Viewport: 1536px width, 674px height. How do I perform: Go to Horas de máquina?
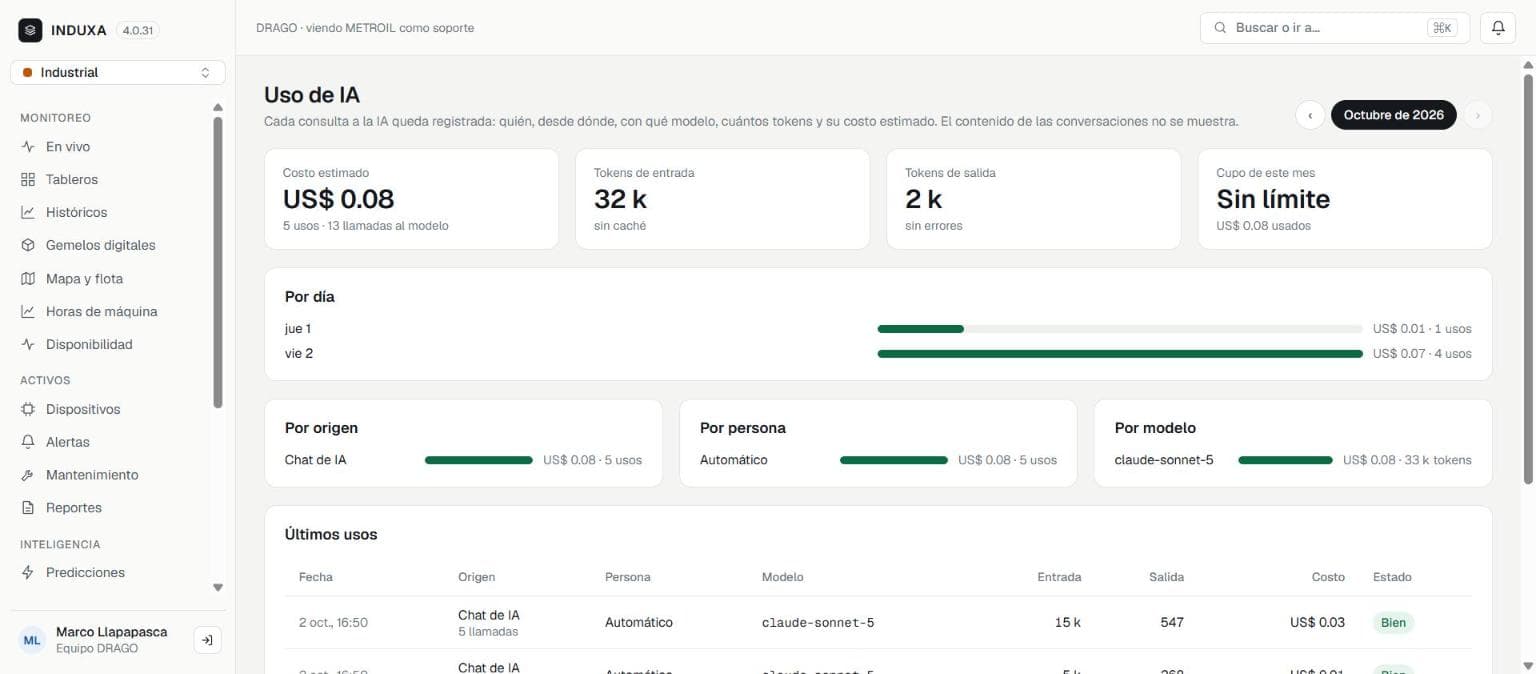pos(110,312)
